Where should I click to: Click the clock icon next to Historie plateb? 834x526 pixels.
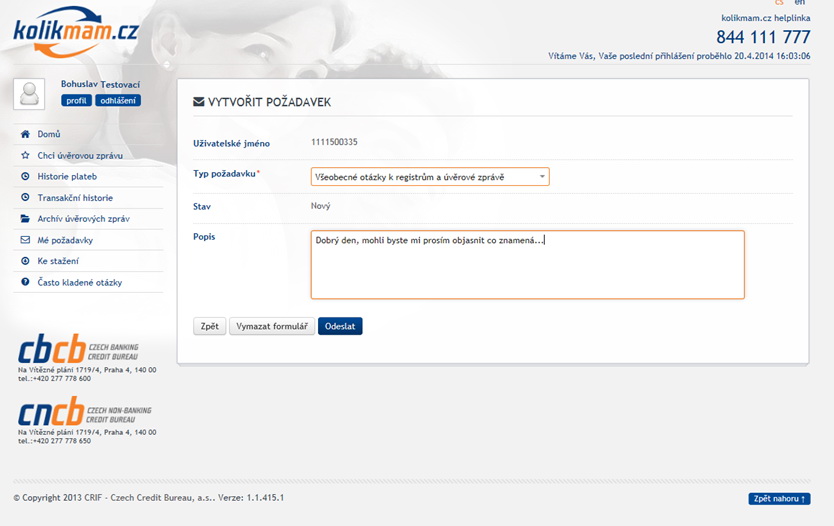26,177
